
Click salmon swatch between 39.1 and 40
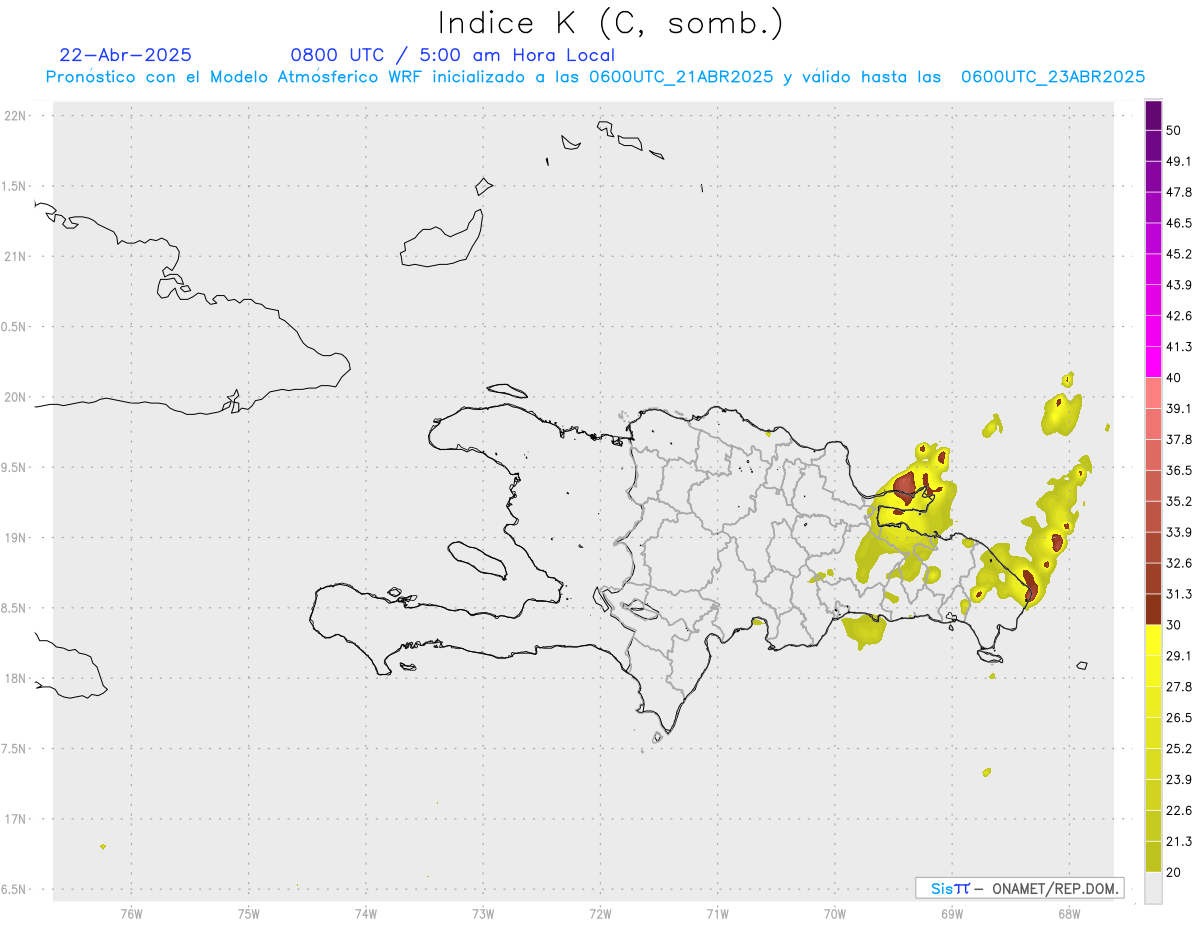[x=1153, y=393]
